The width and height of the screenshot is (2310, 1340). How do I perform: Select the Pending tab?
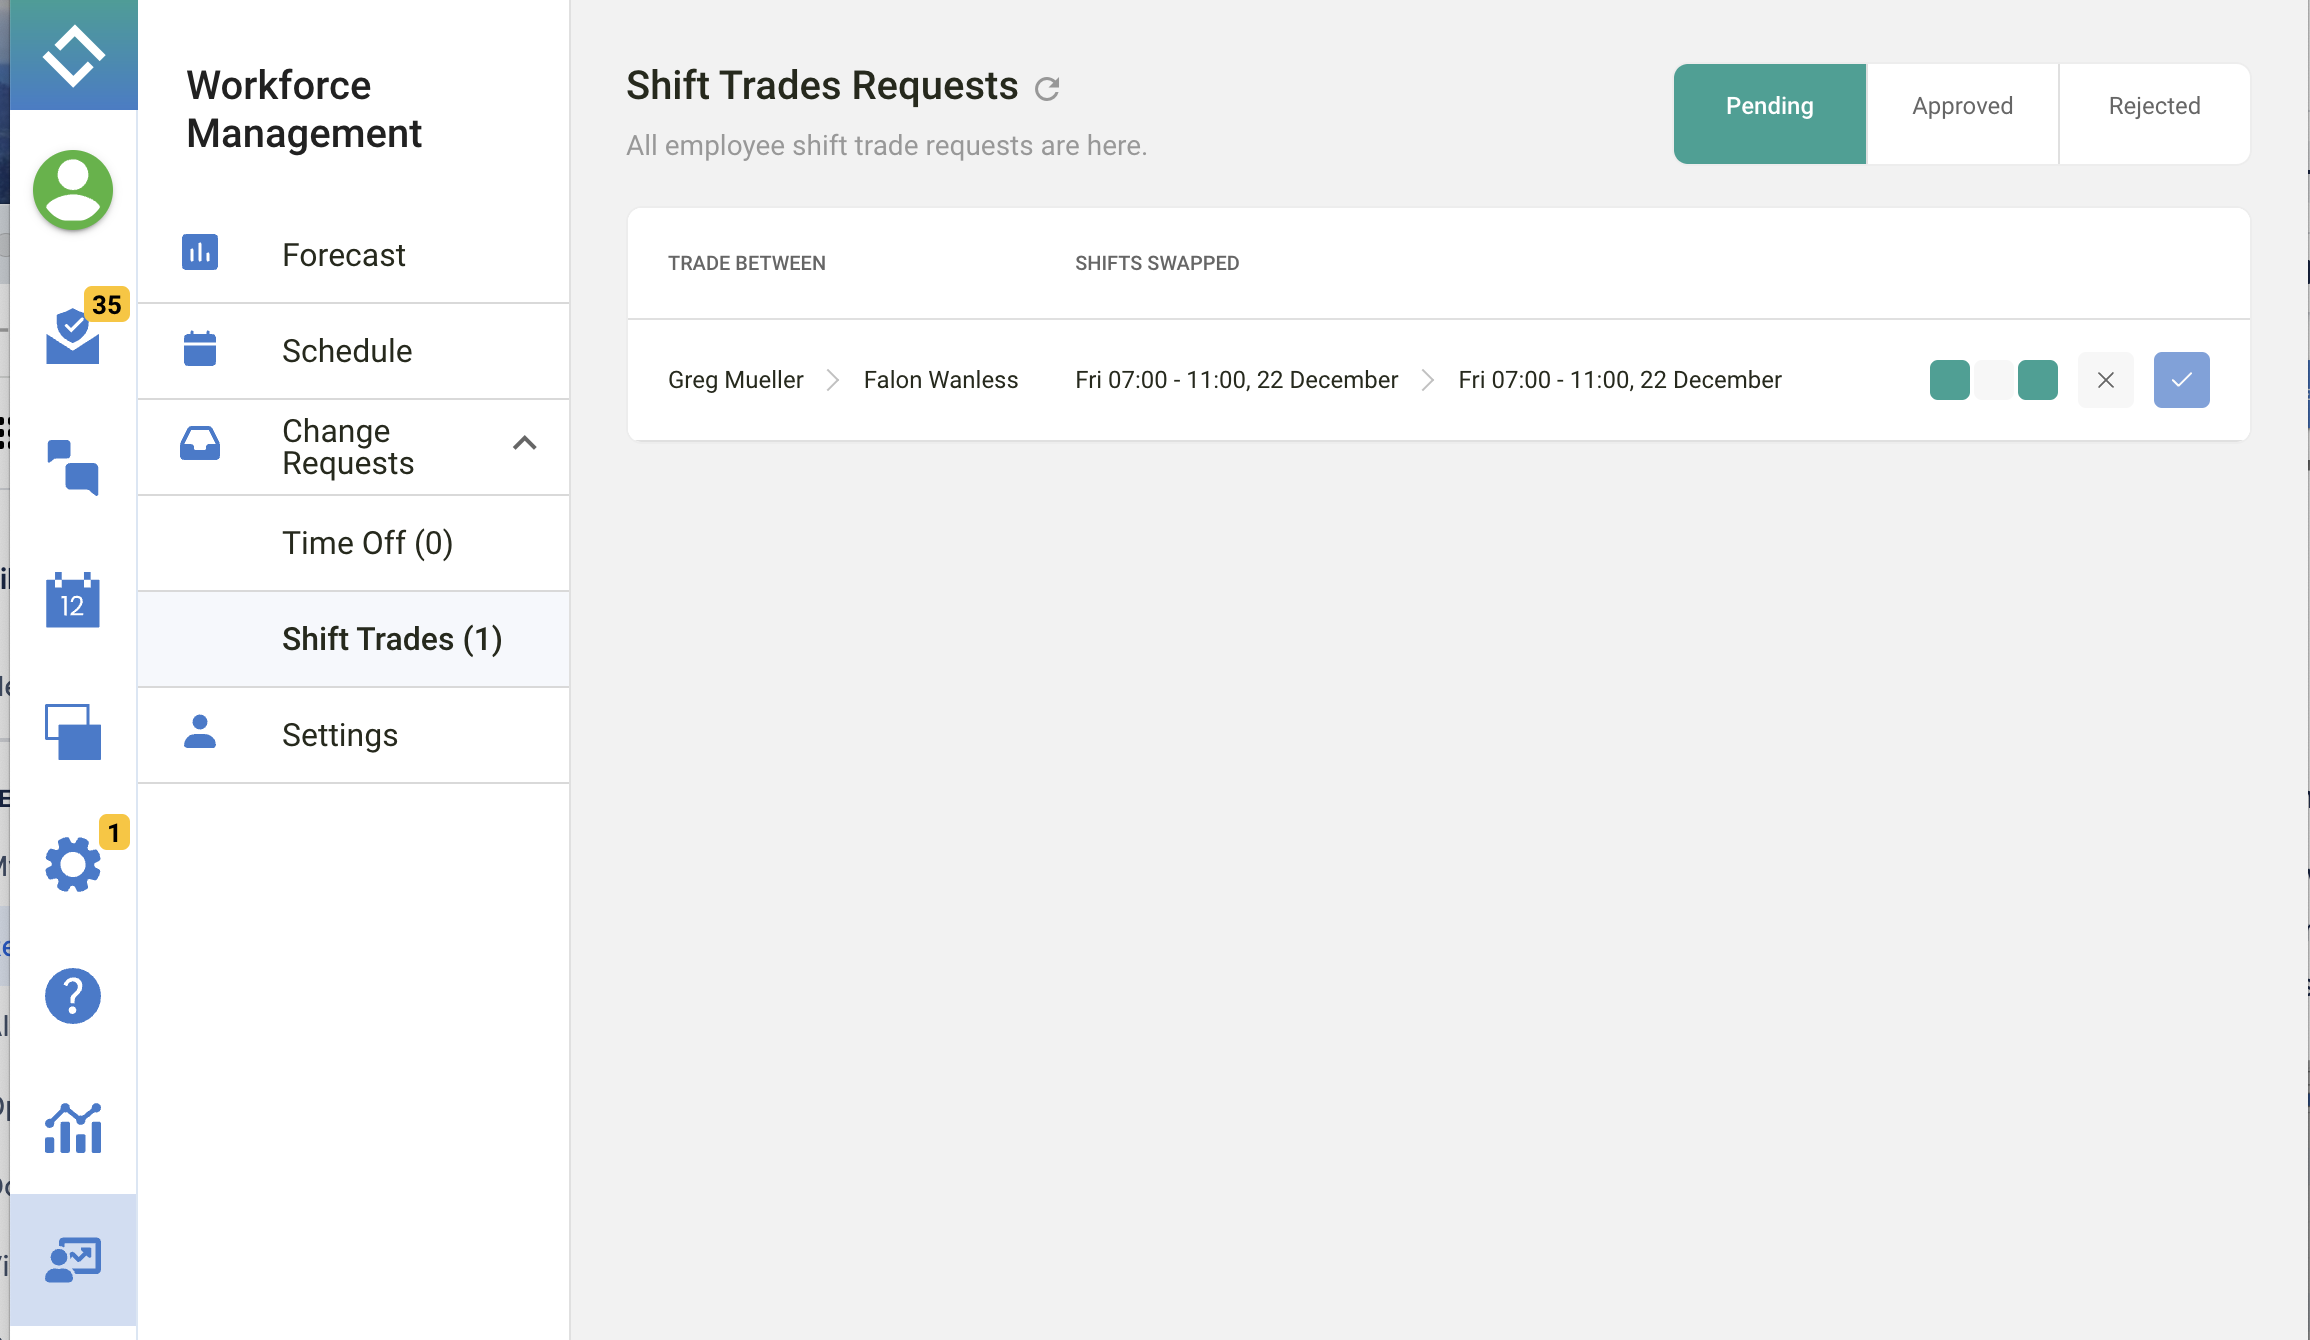pyautogui.click(x=1769, y=106)
